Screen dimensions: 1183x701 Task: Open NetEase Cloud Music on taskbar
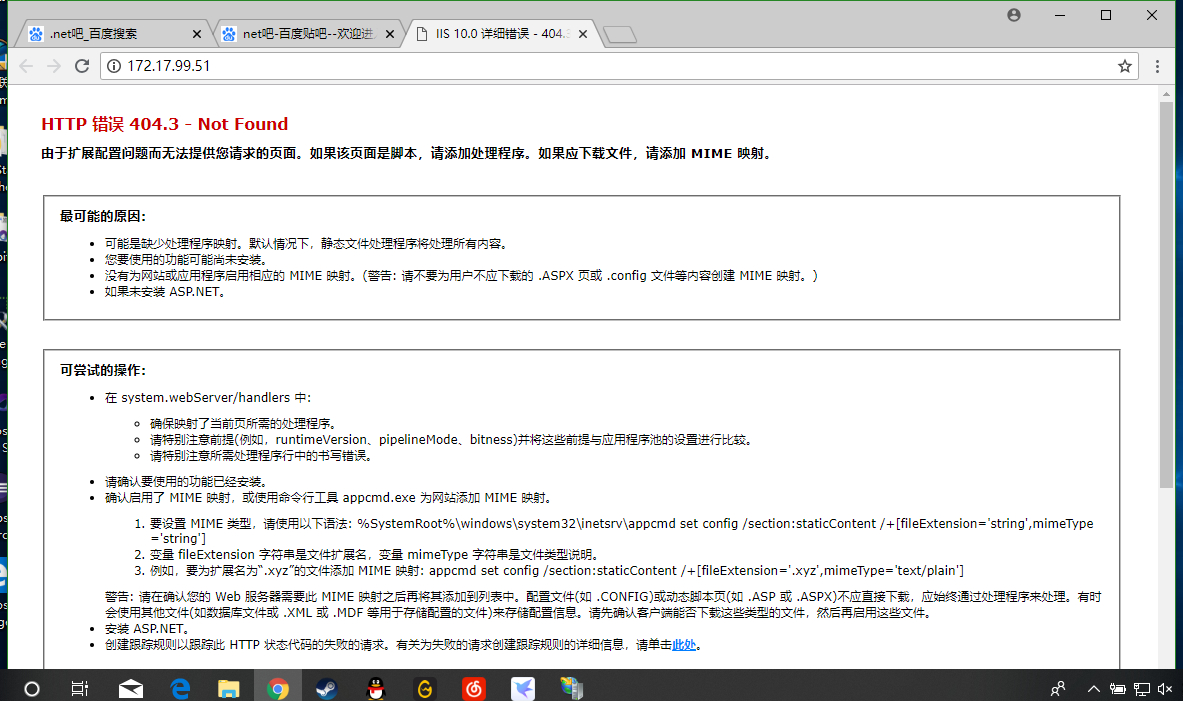pos(474,688)
